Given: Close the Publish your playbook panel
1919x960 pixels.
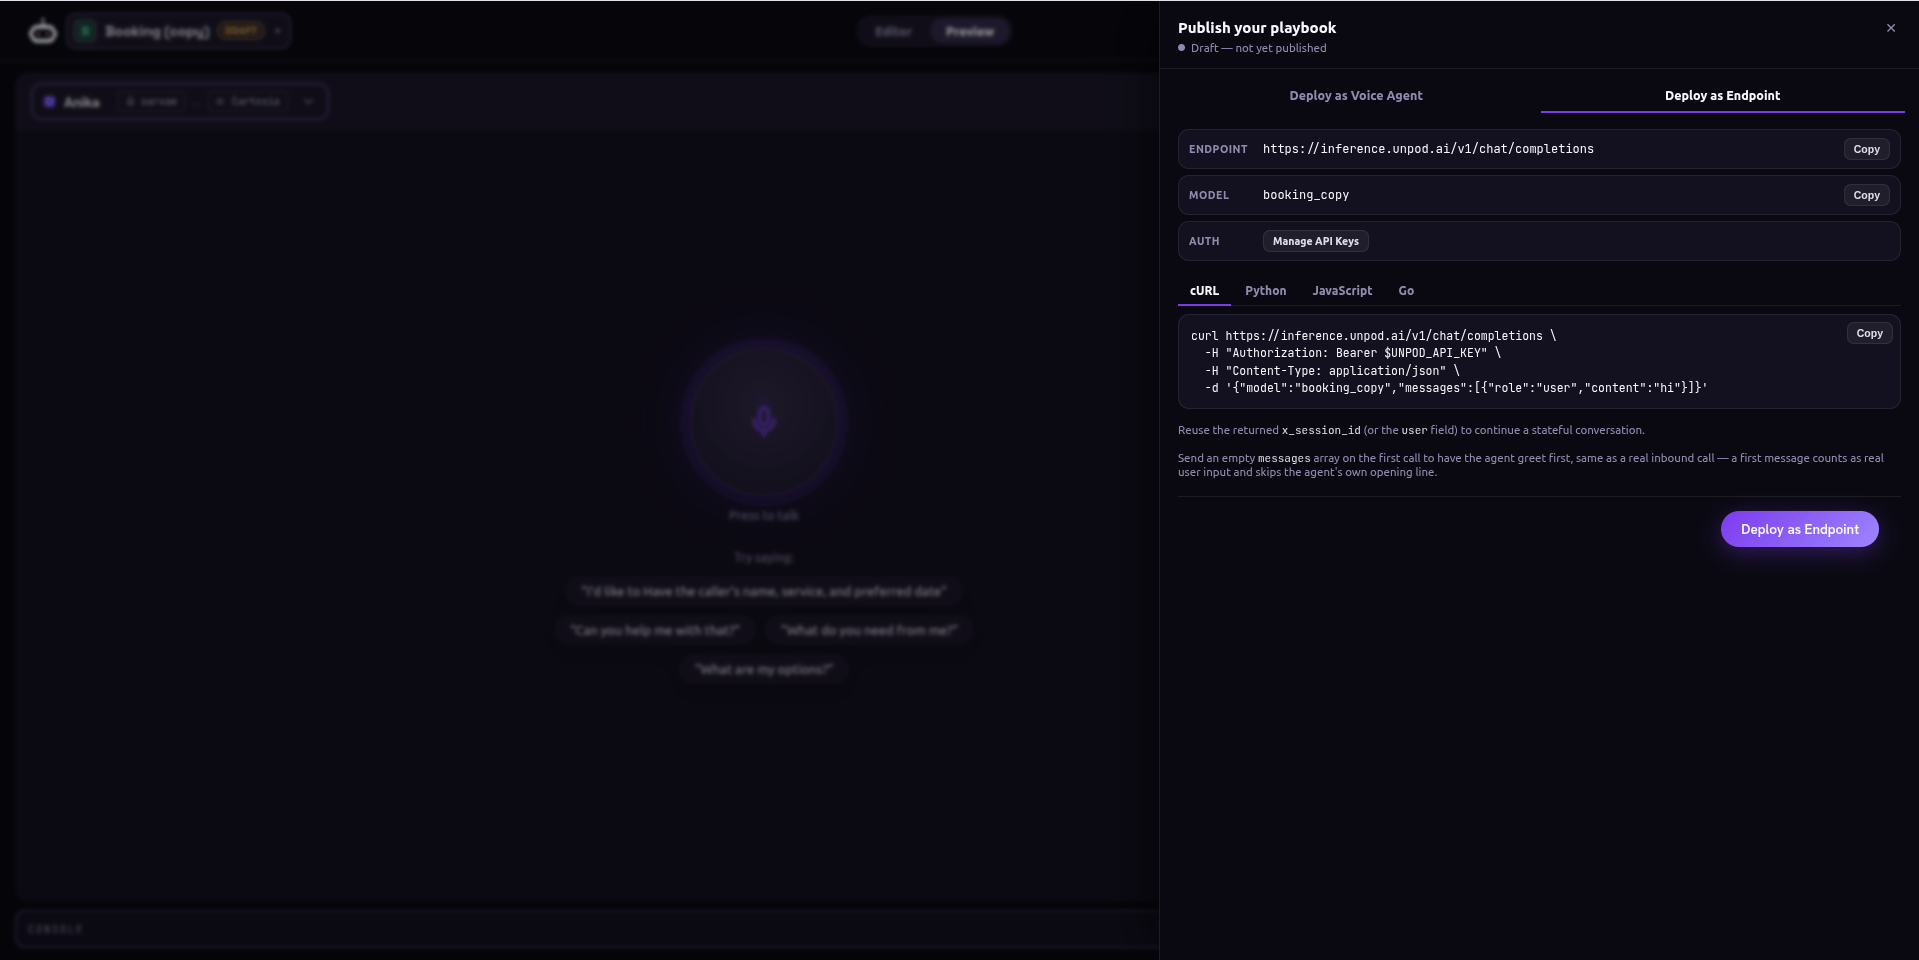Looking at the screenshot, I should tap(1890, 28).
